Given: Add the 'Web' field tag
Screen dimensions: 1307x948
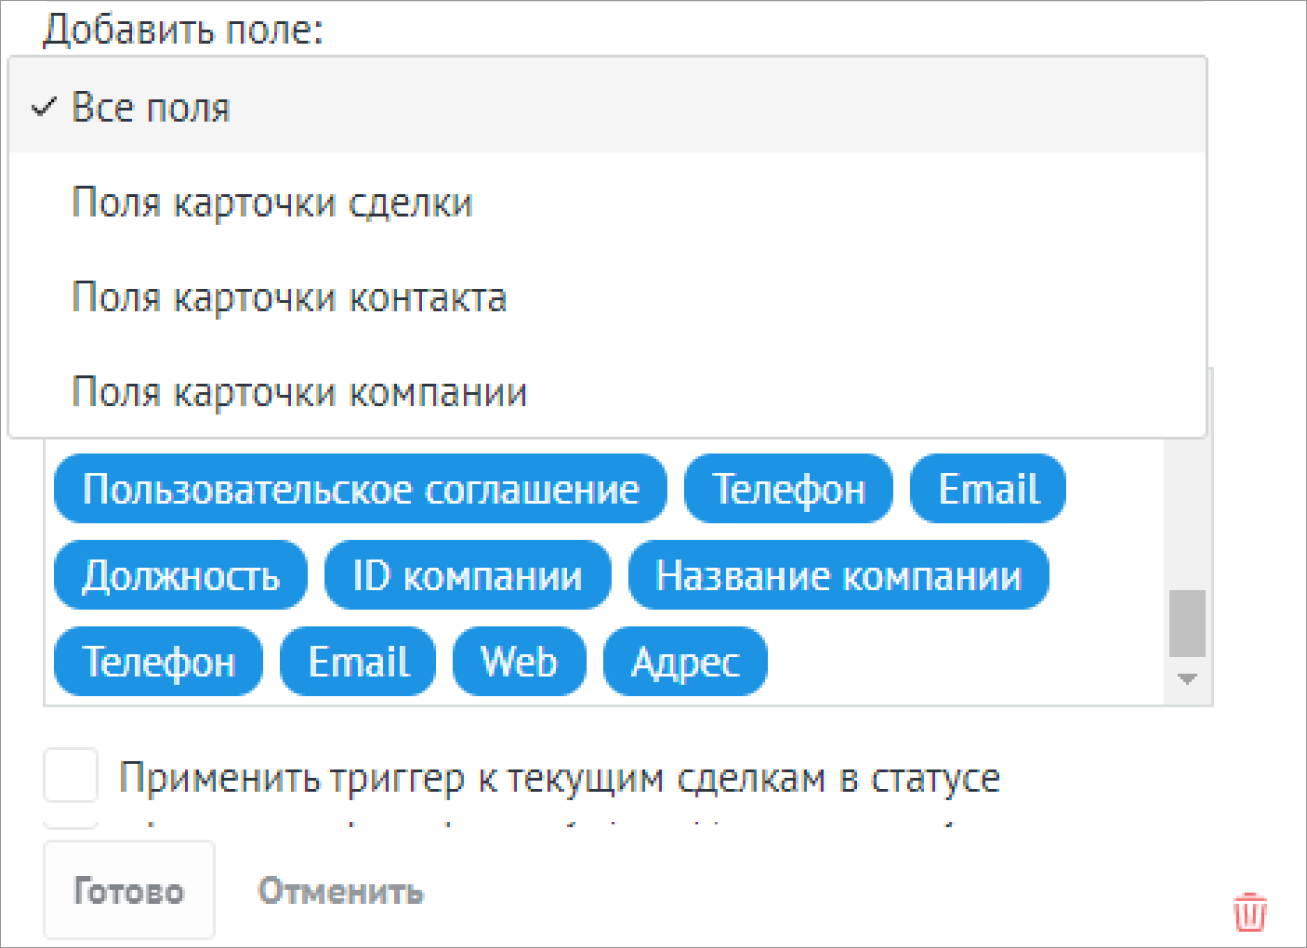Looking at the screenshot, I should [x=519, y=661].
